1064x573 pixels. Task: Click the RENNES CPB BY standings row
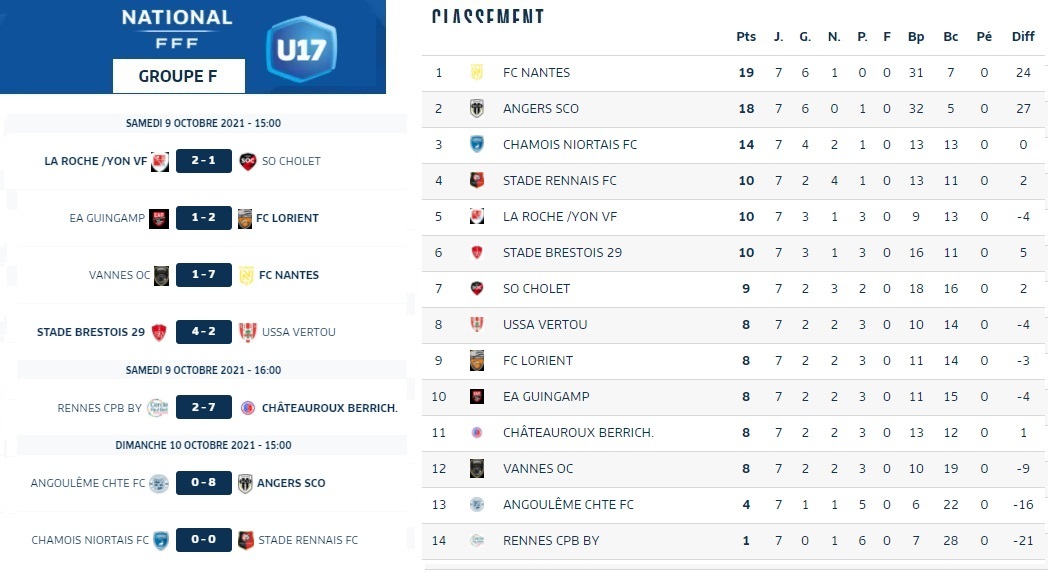[x=735, y=541]
